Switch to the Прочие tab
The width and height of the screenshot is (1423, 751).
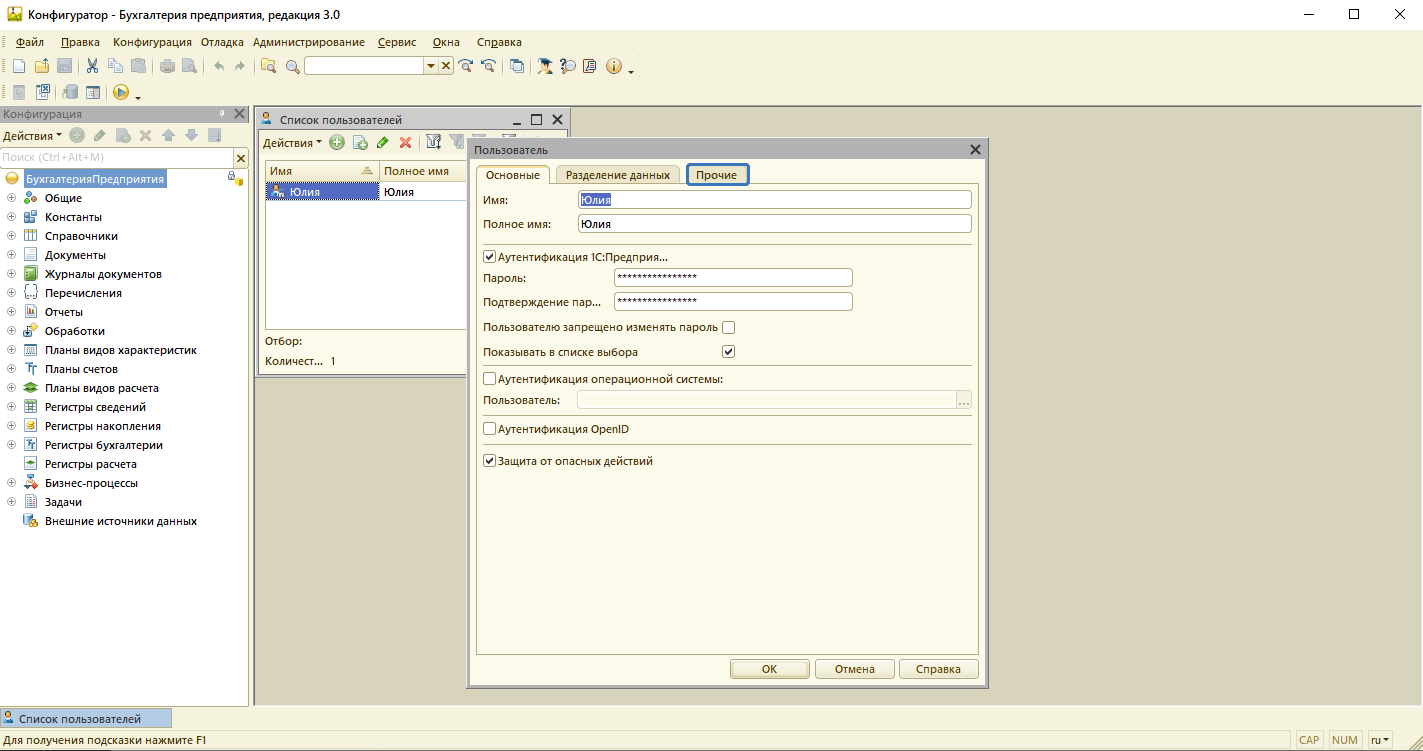click(717, 175)
